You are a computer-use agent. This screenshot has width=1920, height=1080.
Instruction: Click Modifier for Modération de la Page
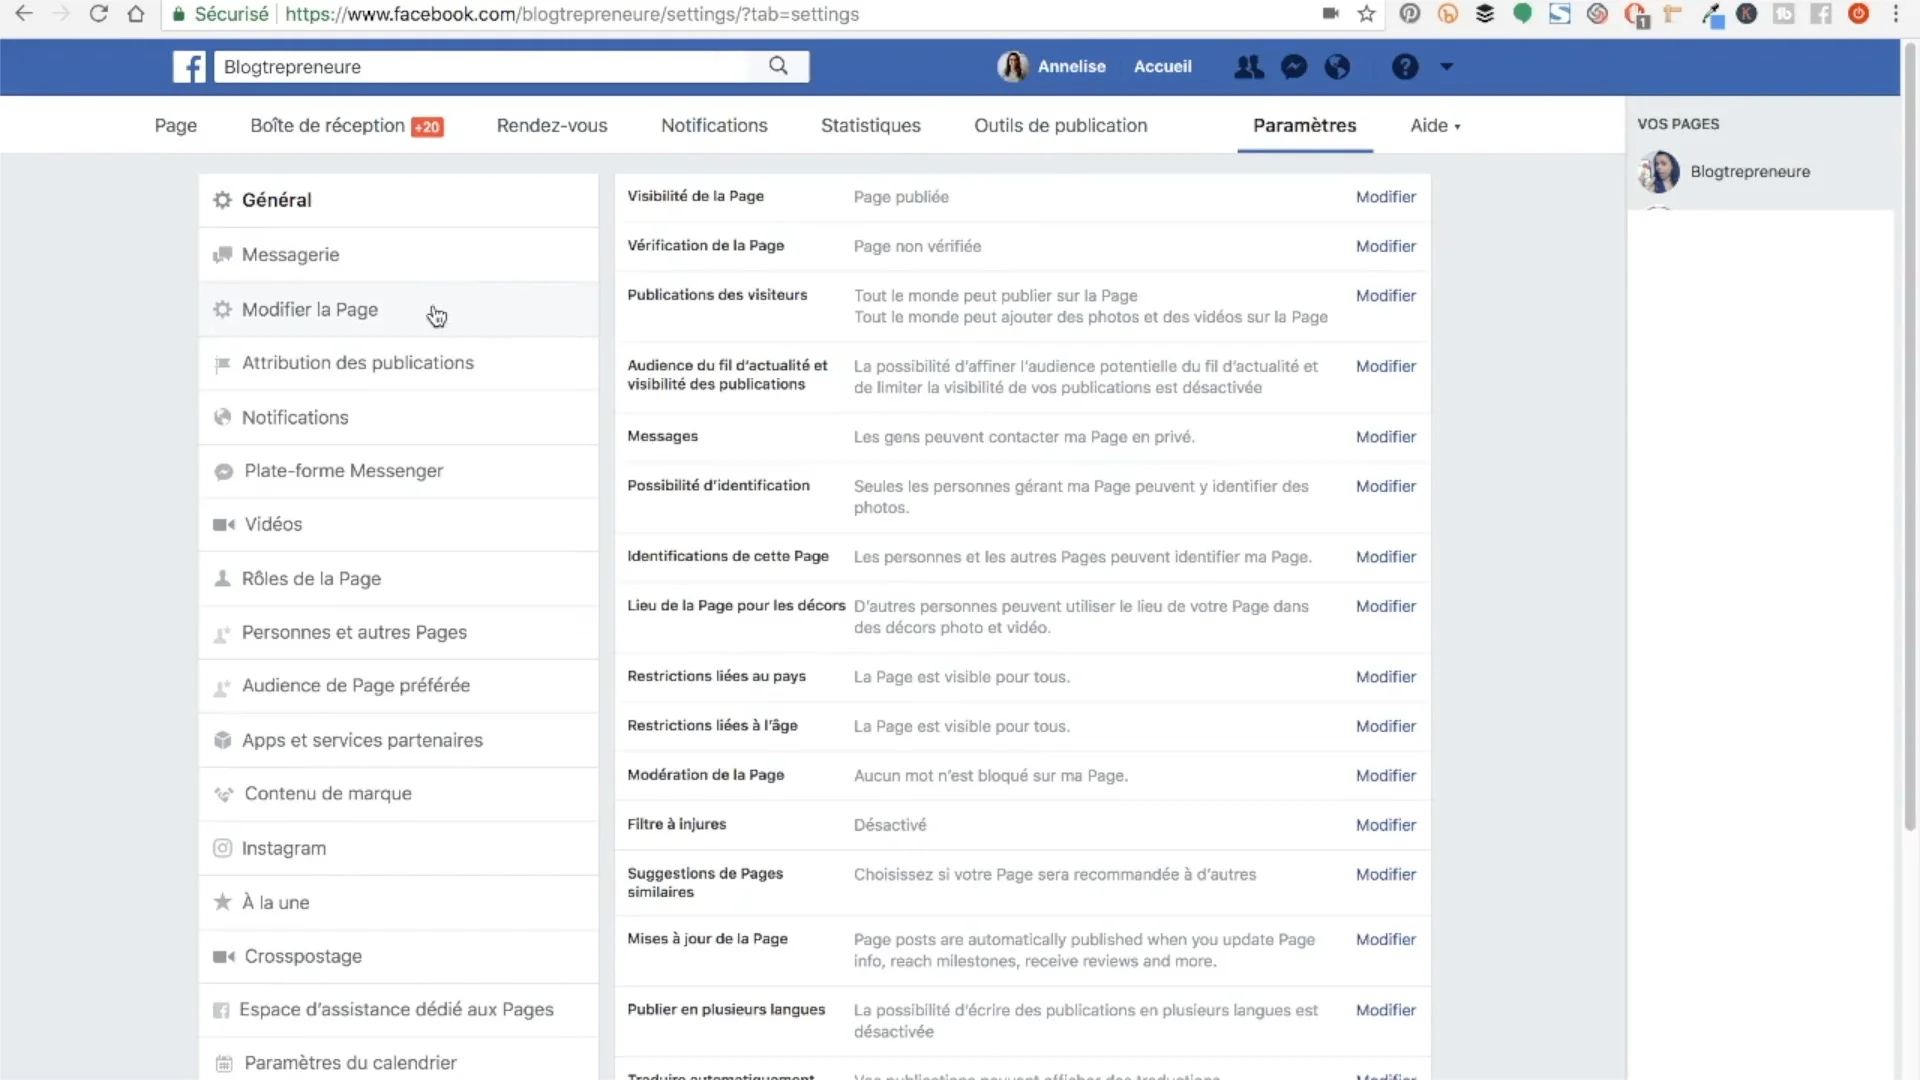[1385, 776]
